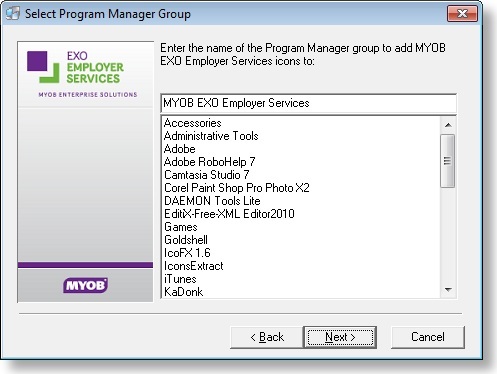Pick Corel Paint Shop Pro Photo X2
Screen dimensions: 497x374
coord(237,188)
